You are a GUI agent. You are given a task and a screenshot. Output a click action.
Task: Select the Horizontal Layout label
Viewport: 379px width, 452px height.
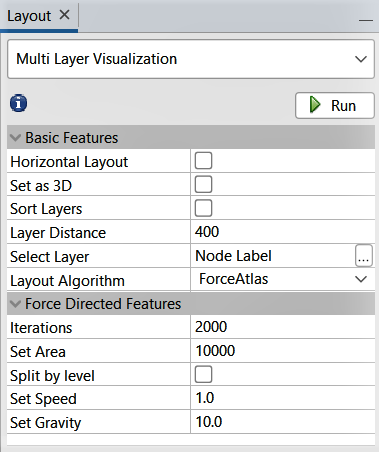point(69,162)
